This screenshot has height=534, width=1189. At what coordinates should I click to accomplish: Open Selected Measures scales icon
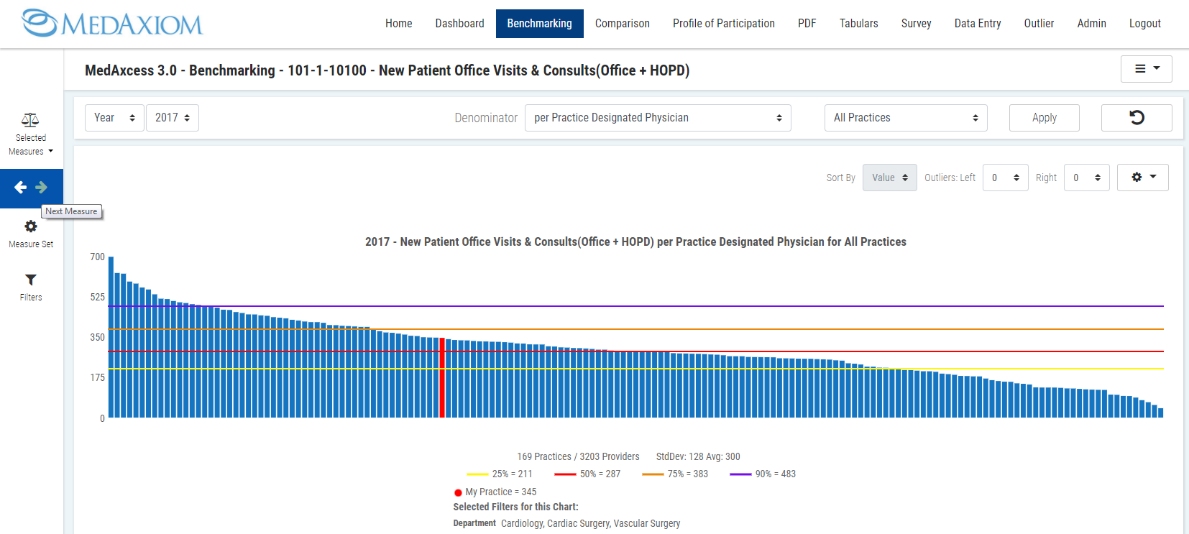tap(31, 120)
